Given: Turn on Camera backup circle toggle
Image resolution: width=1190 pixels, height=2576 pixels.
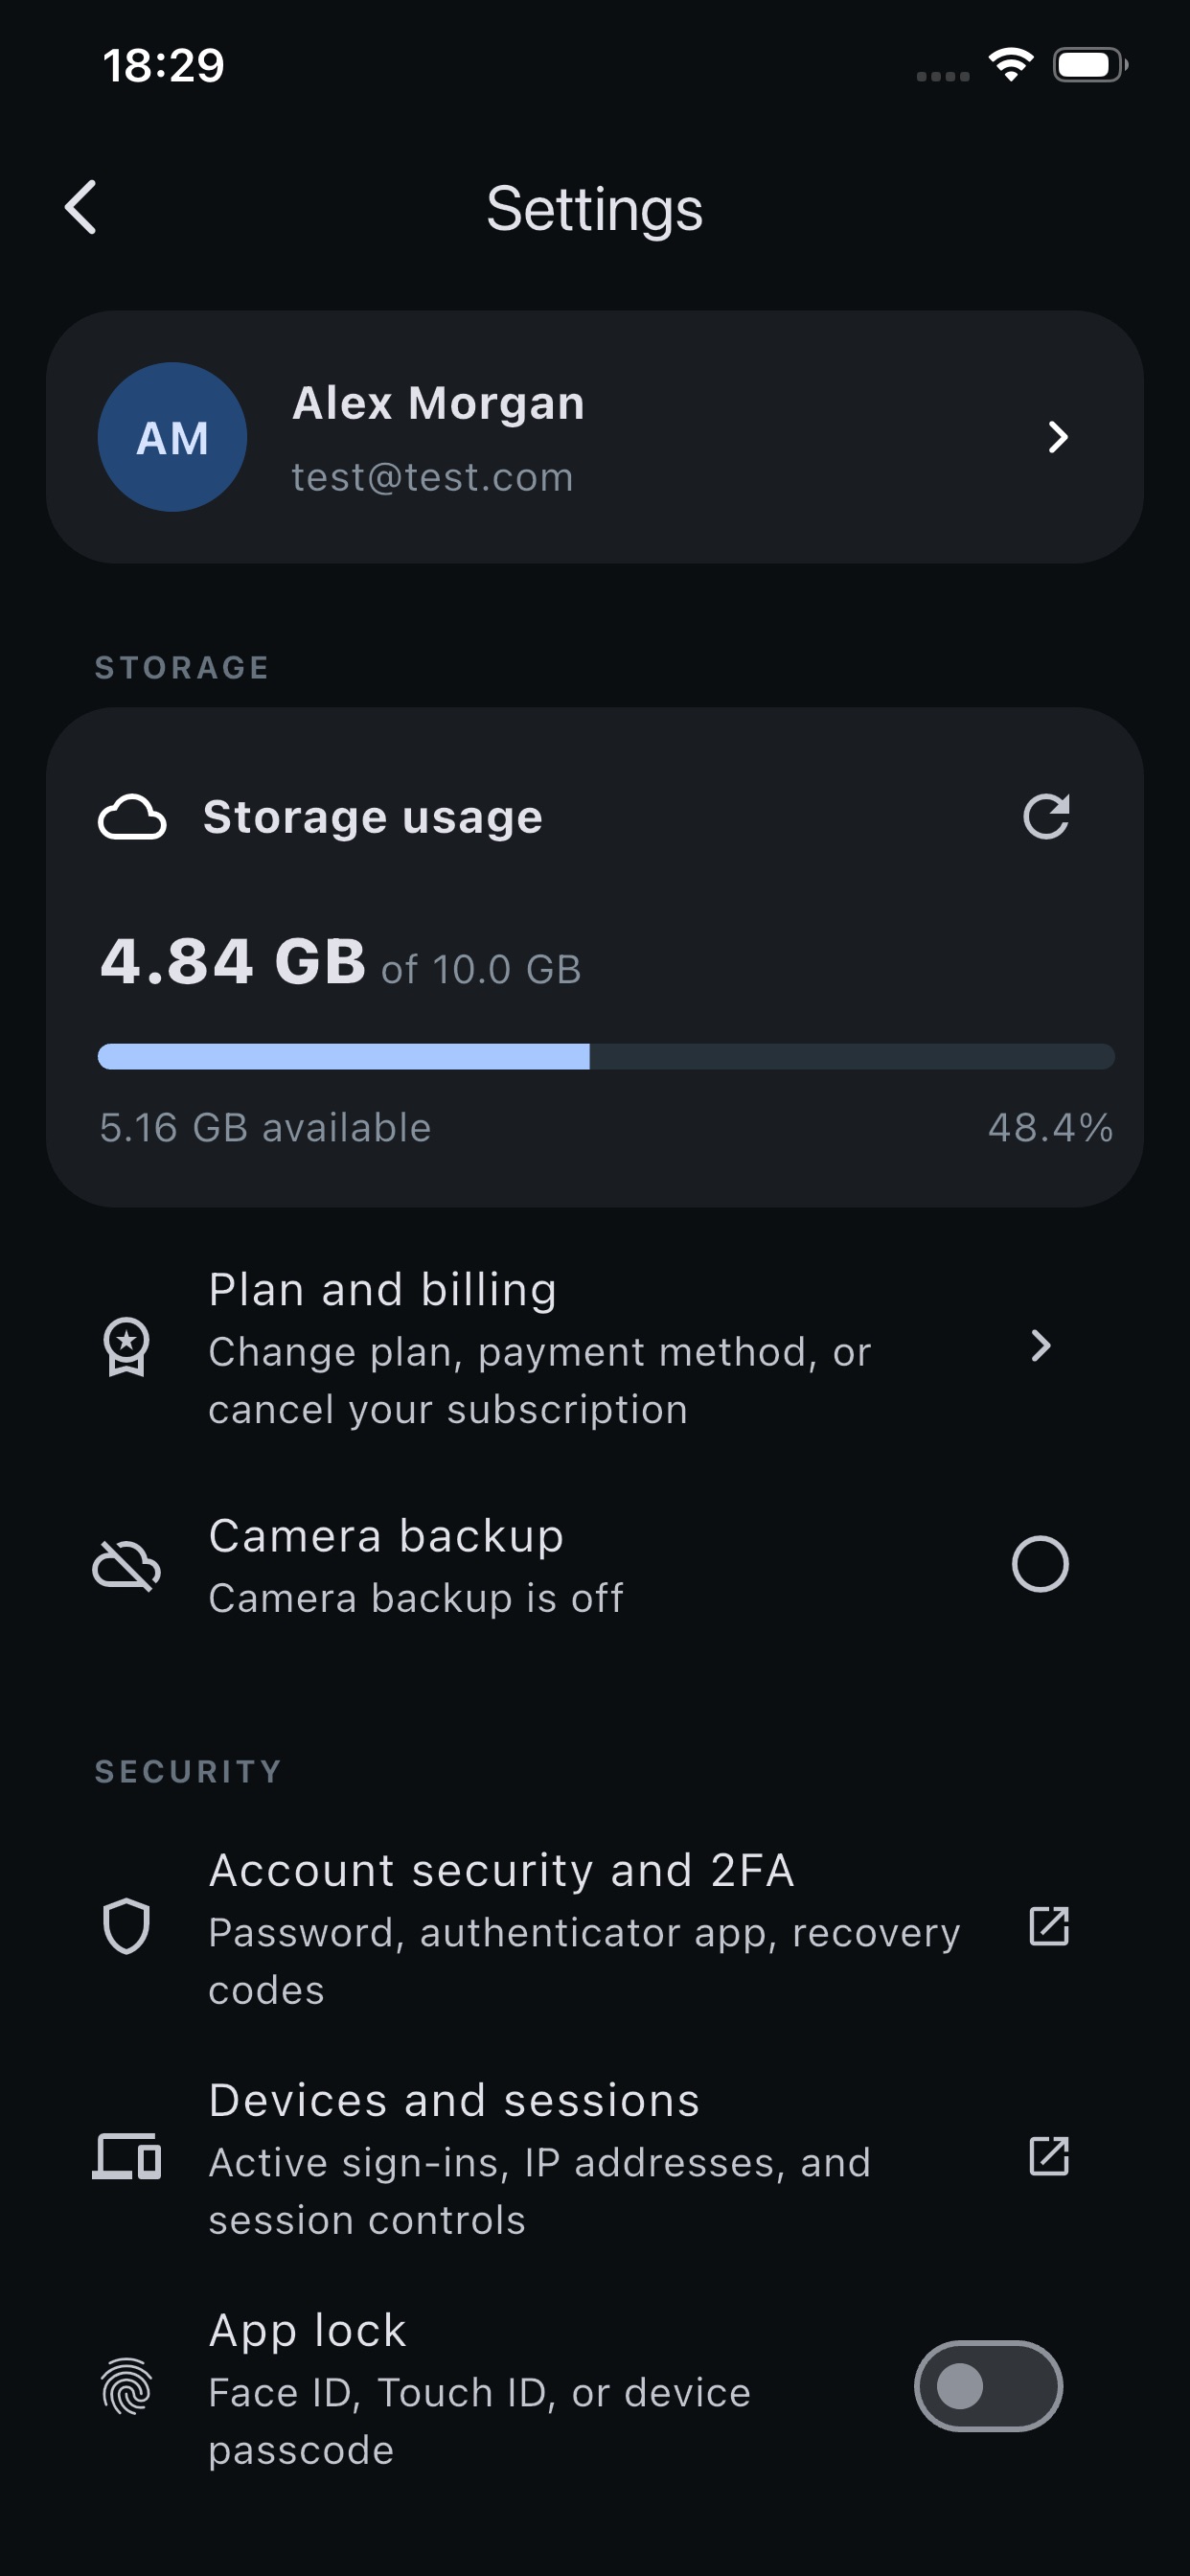Looking at the screenshot, I should 1040,1564.
